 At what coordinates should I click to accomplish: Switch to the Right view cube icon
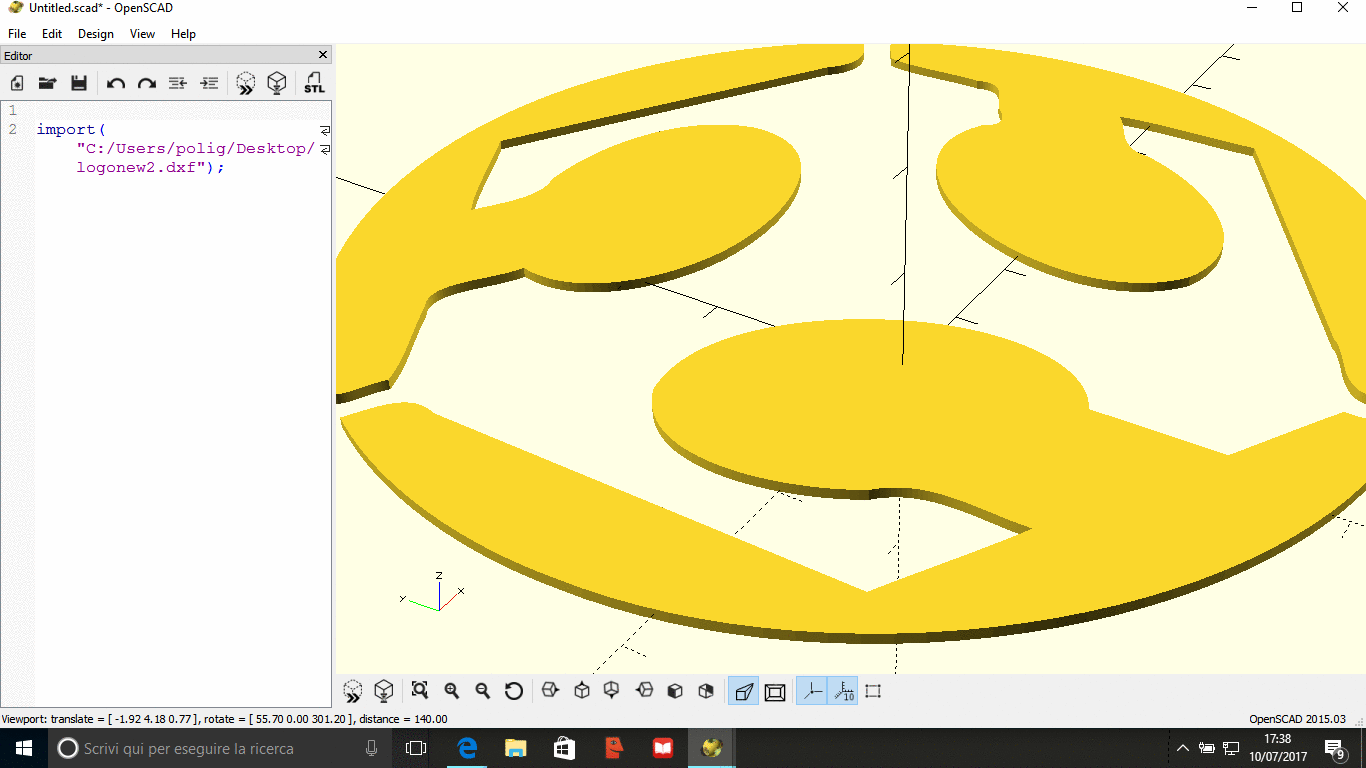(549, 690)
